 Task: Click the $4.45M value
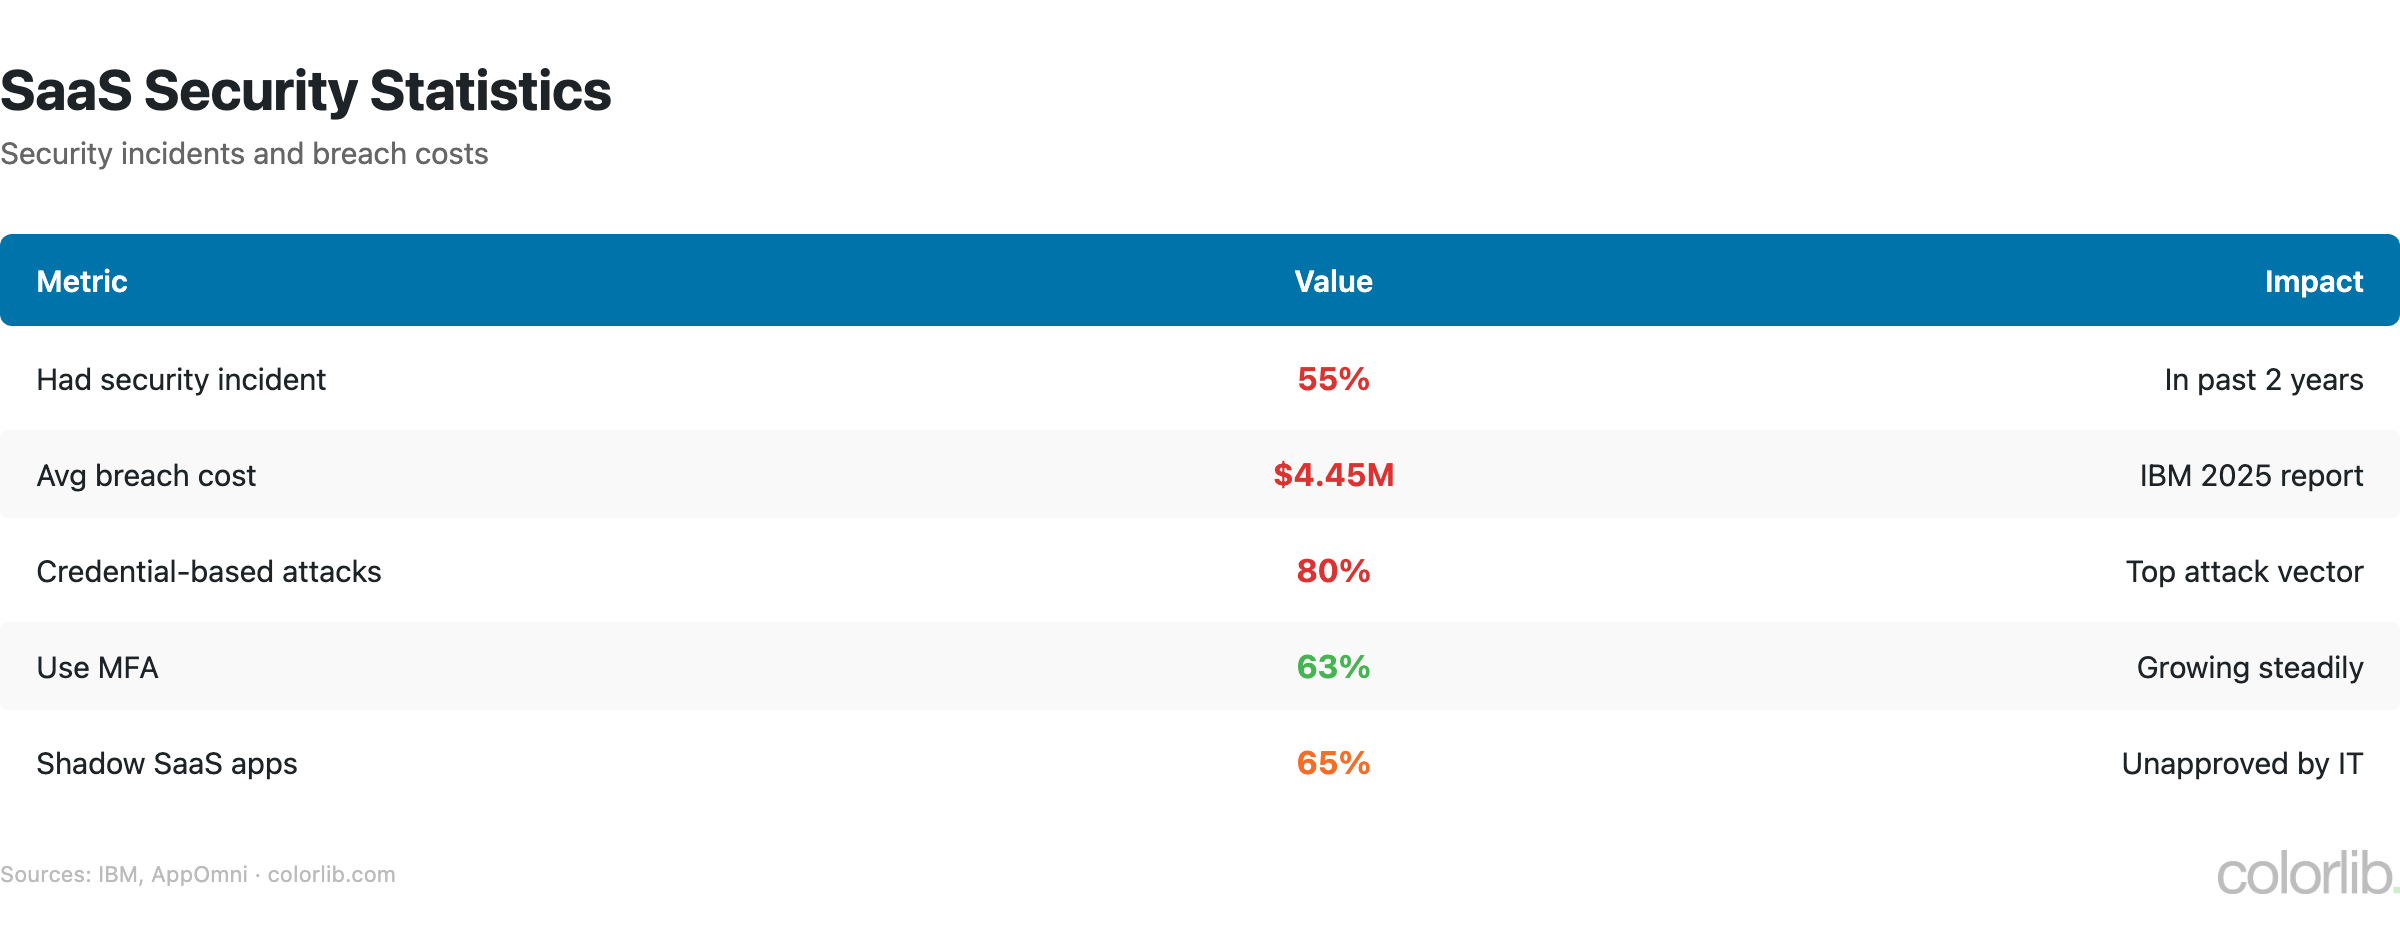click(x=1333, y=475)
